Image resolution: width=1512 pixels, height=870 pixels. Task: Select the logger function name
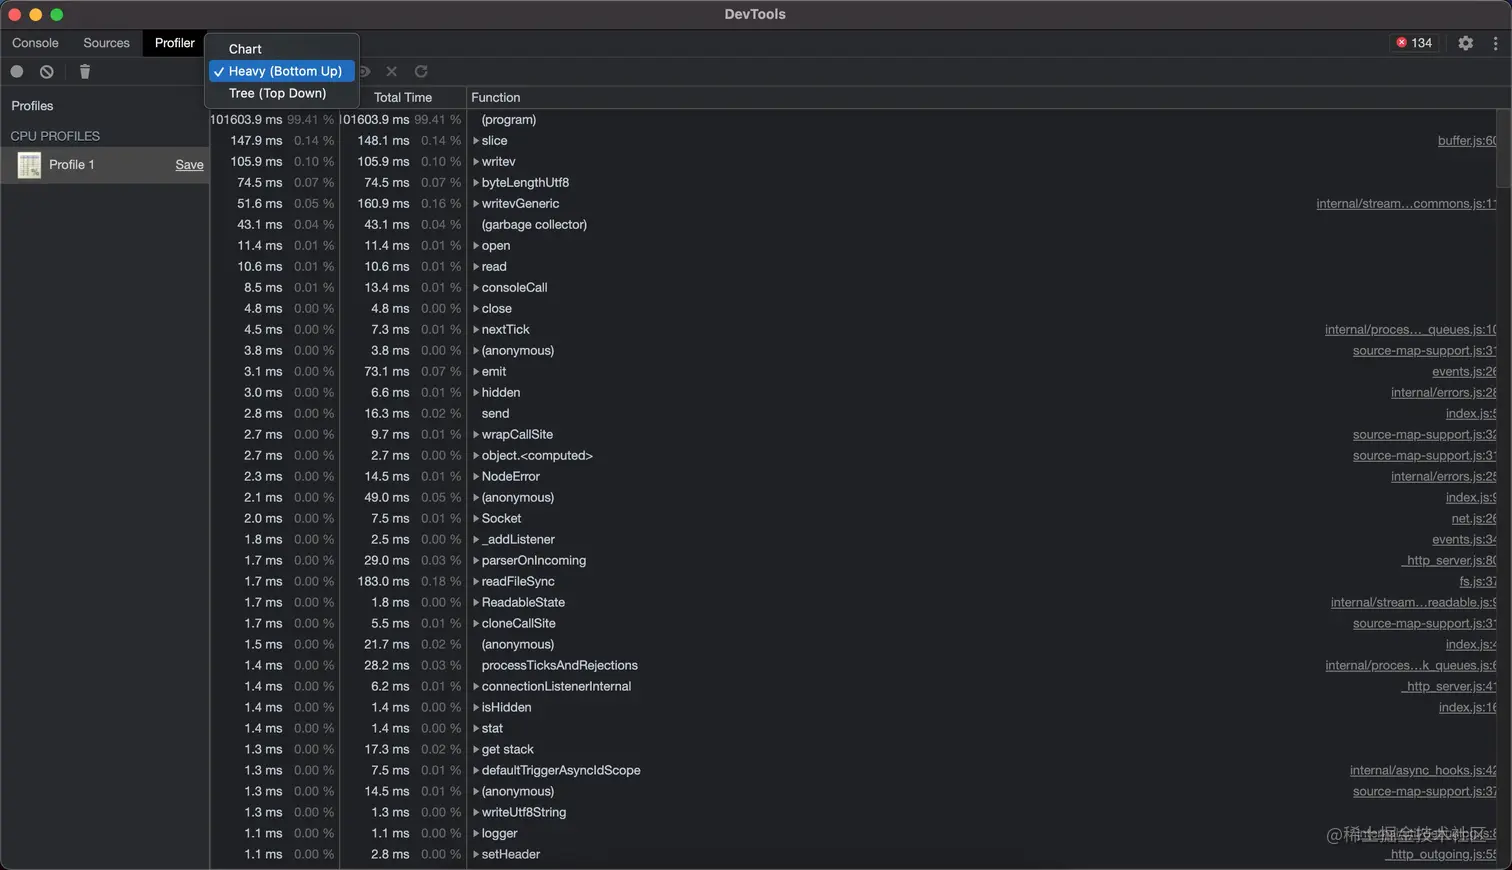point(500,834)
